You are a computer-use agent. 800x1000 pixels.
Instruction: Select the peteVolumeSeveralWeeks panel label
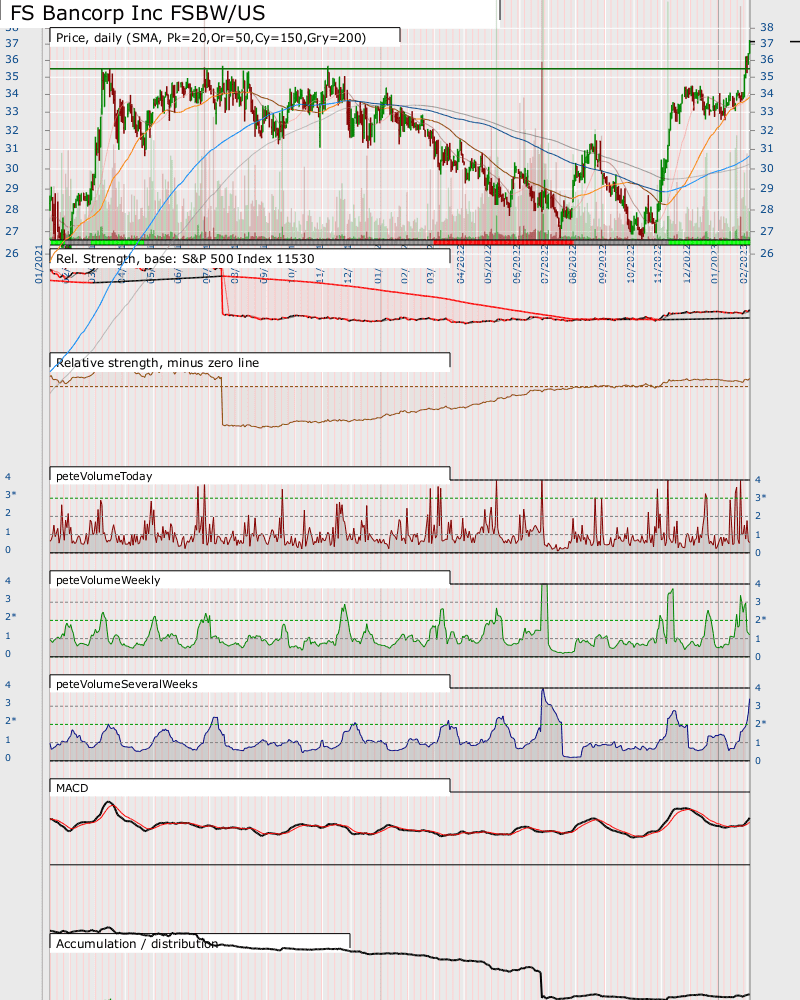(x=127, y=684)
